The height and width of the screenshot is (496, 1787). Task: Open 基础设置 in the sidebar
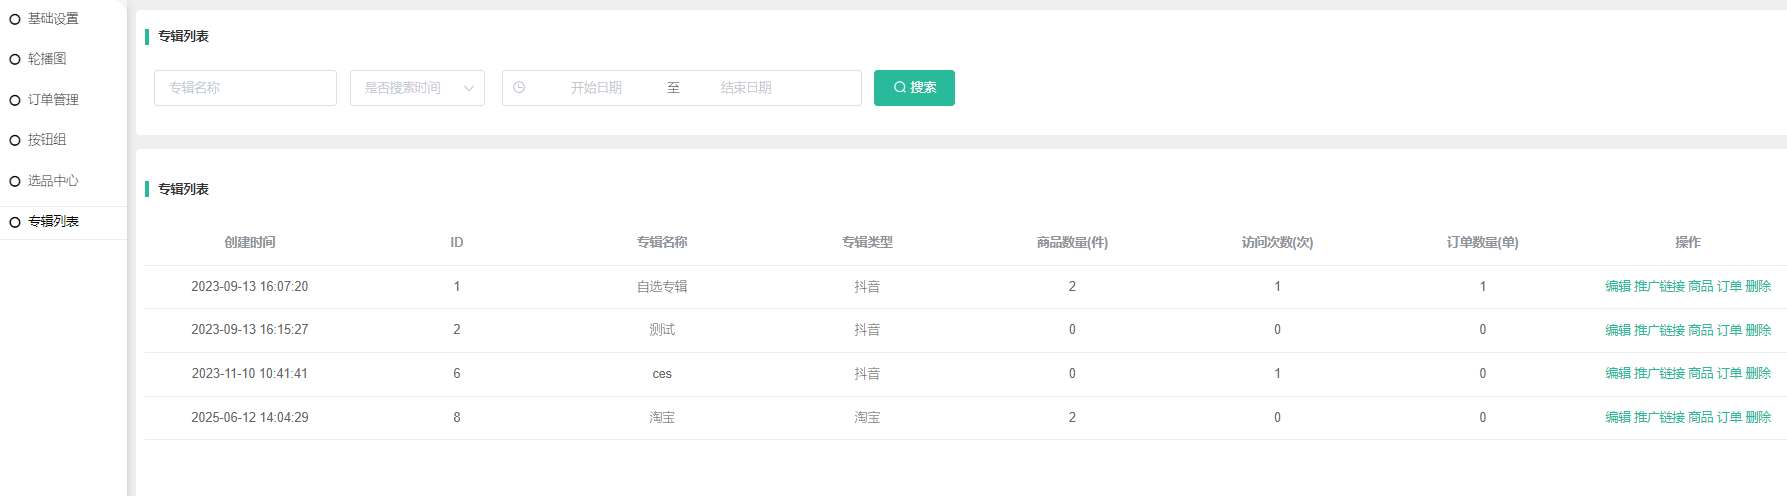click(53, 19)
